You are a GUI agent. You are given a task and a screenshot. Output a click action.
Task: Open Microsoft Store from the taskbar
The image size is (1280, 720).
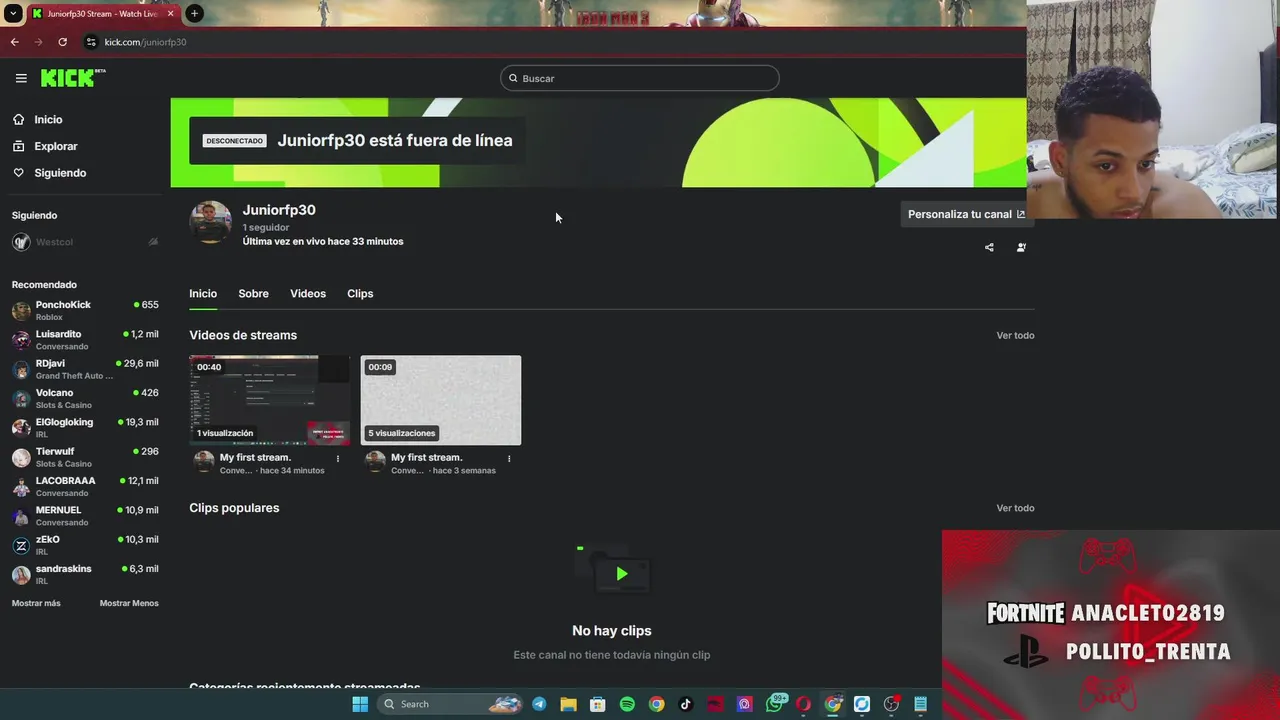pyautogui.click(x=597, y=704)
